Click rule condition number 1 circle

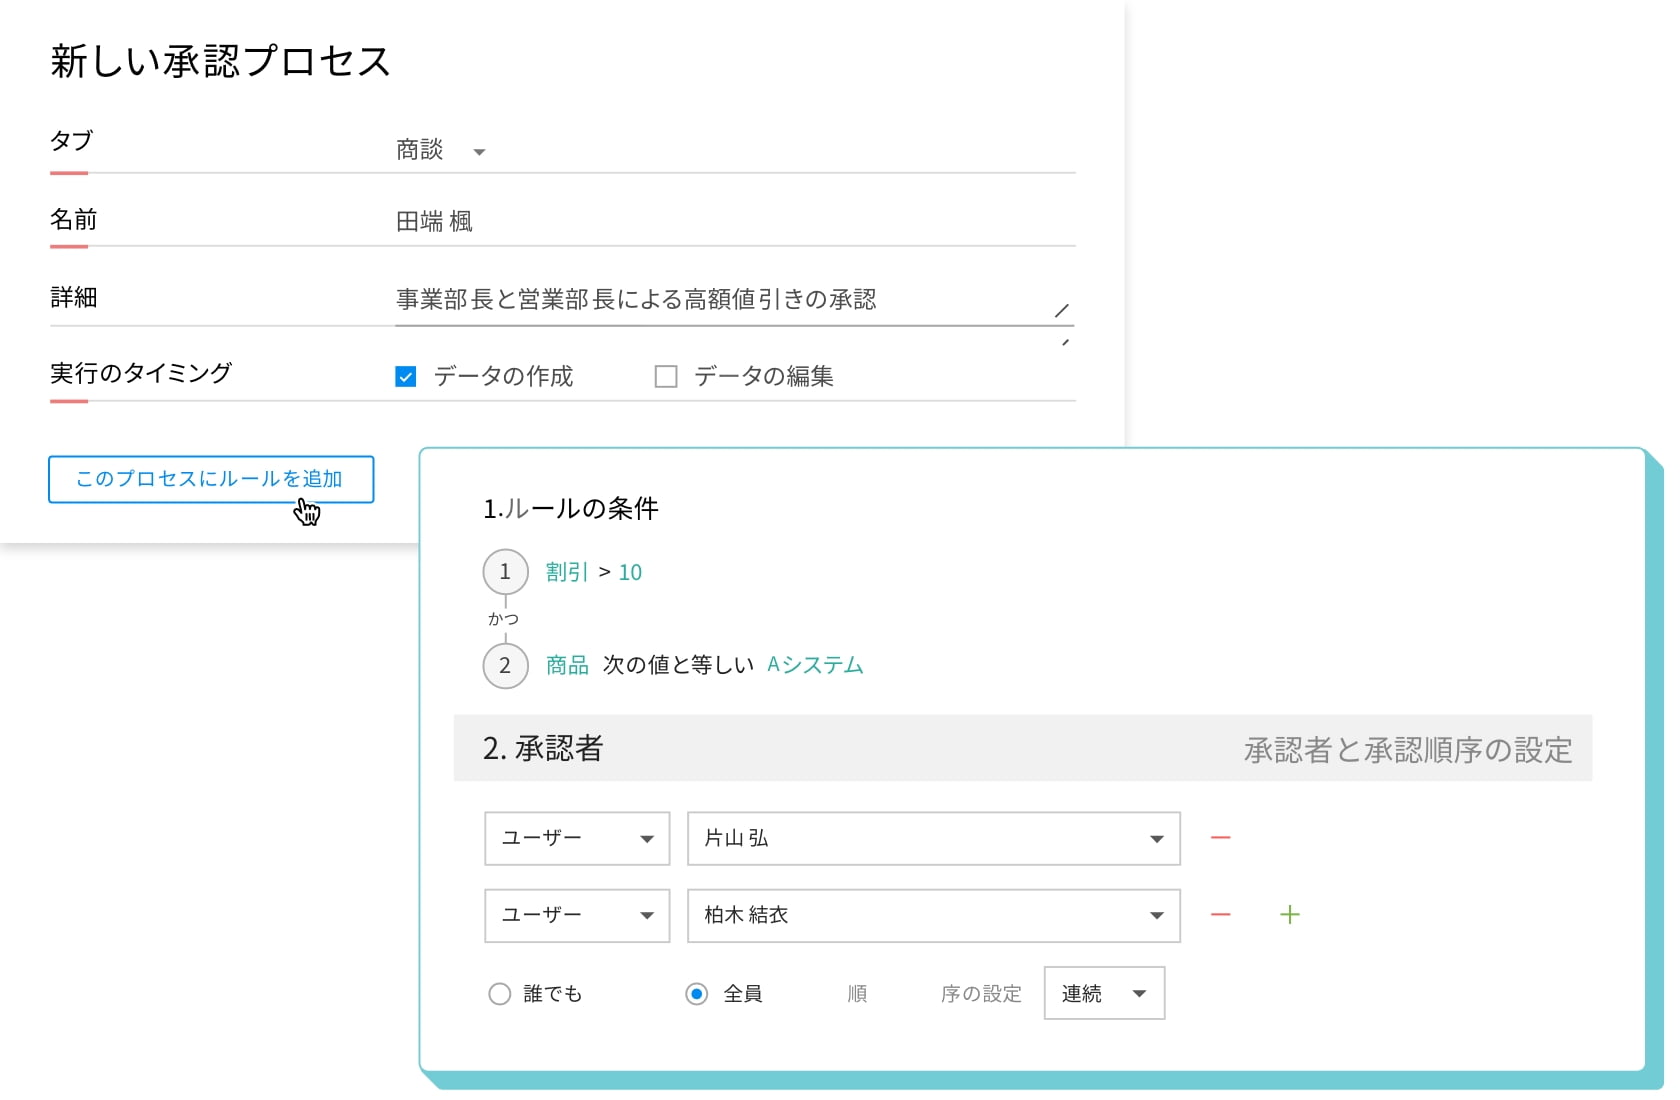(505, 572)
